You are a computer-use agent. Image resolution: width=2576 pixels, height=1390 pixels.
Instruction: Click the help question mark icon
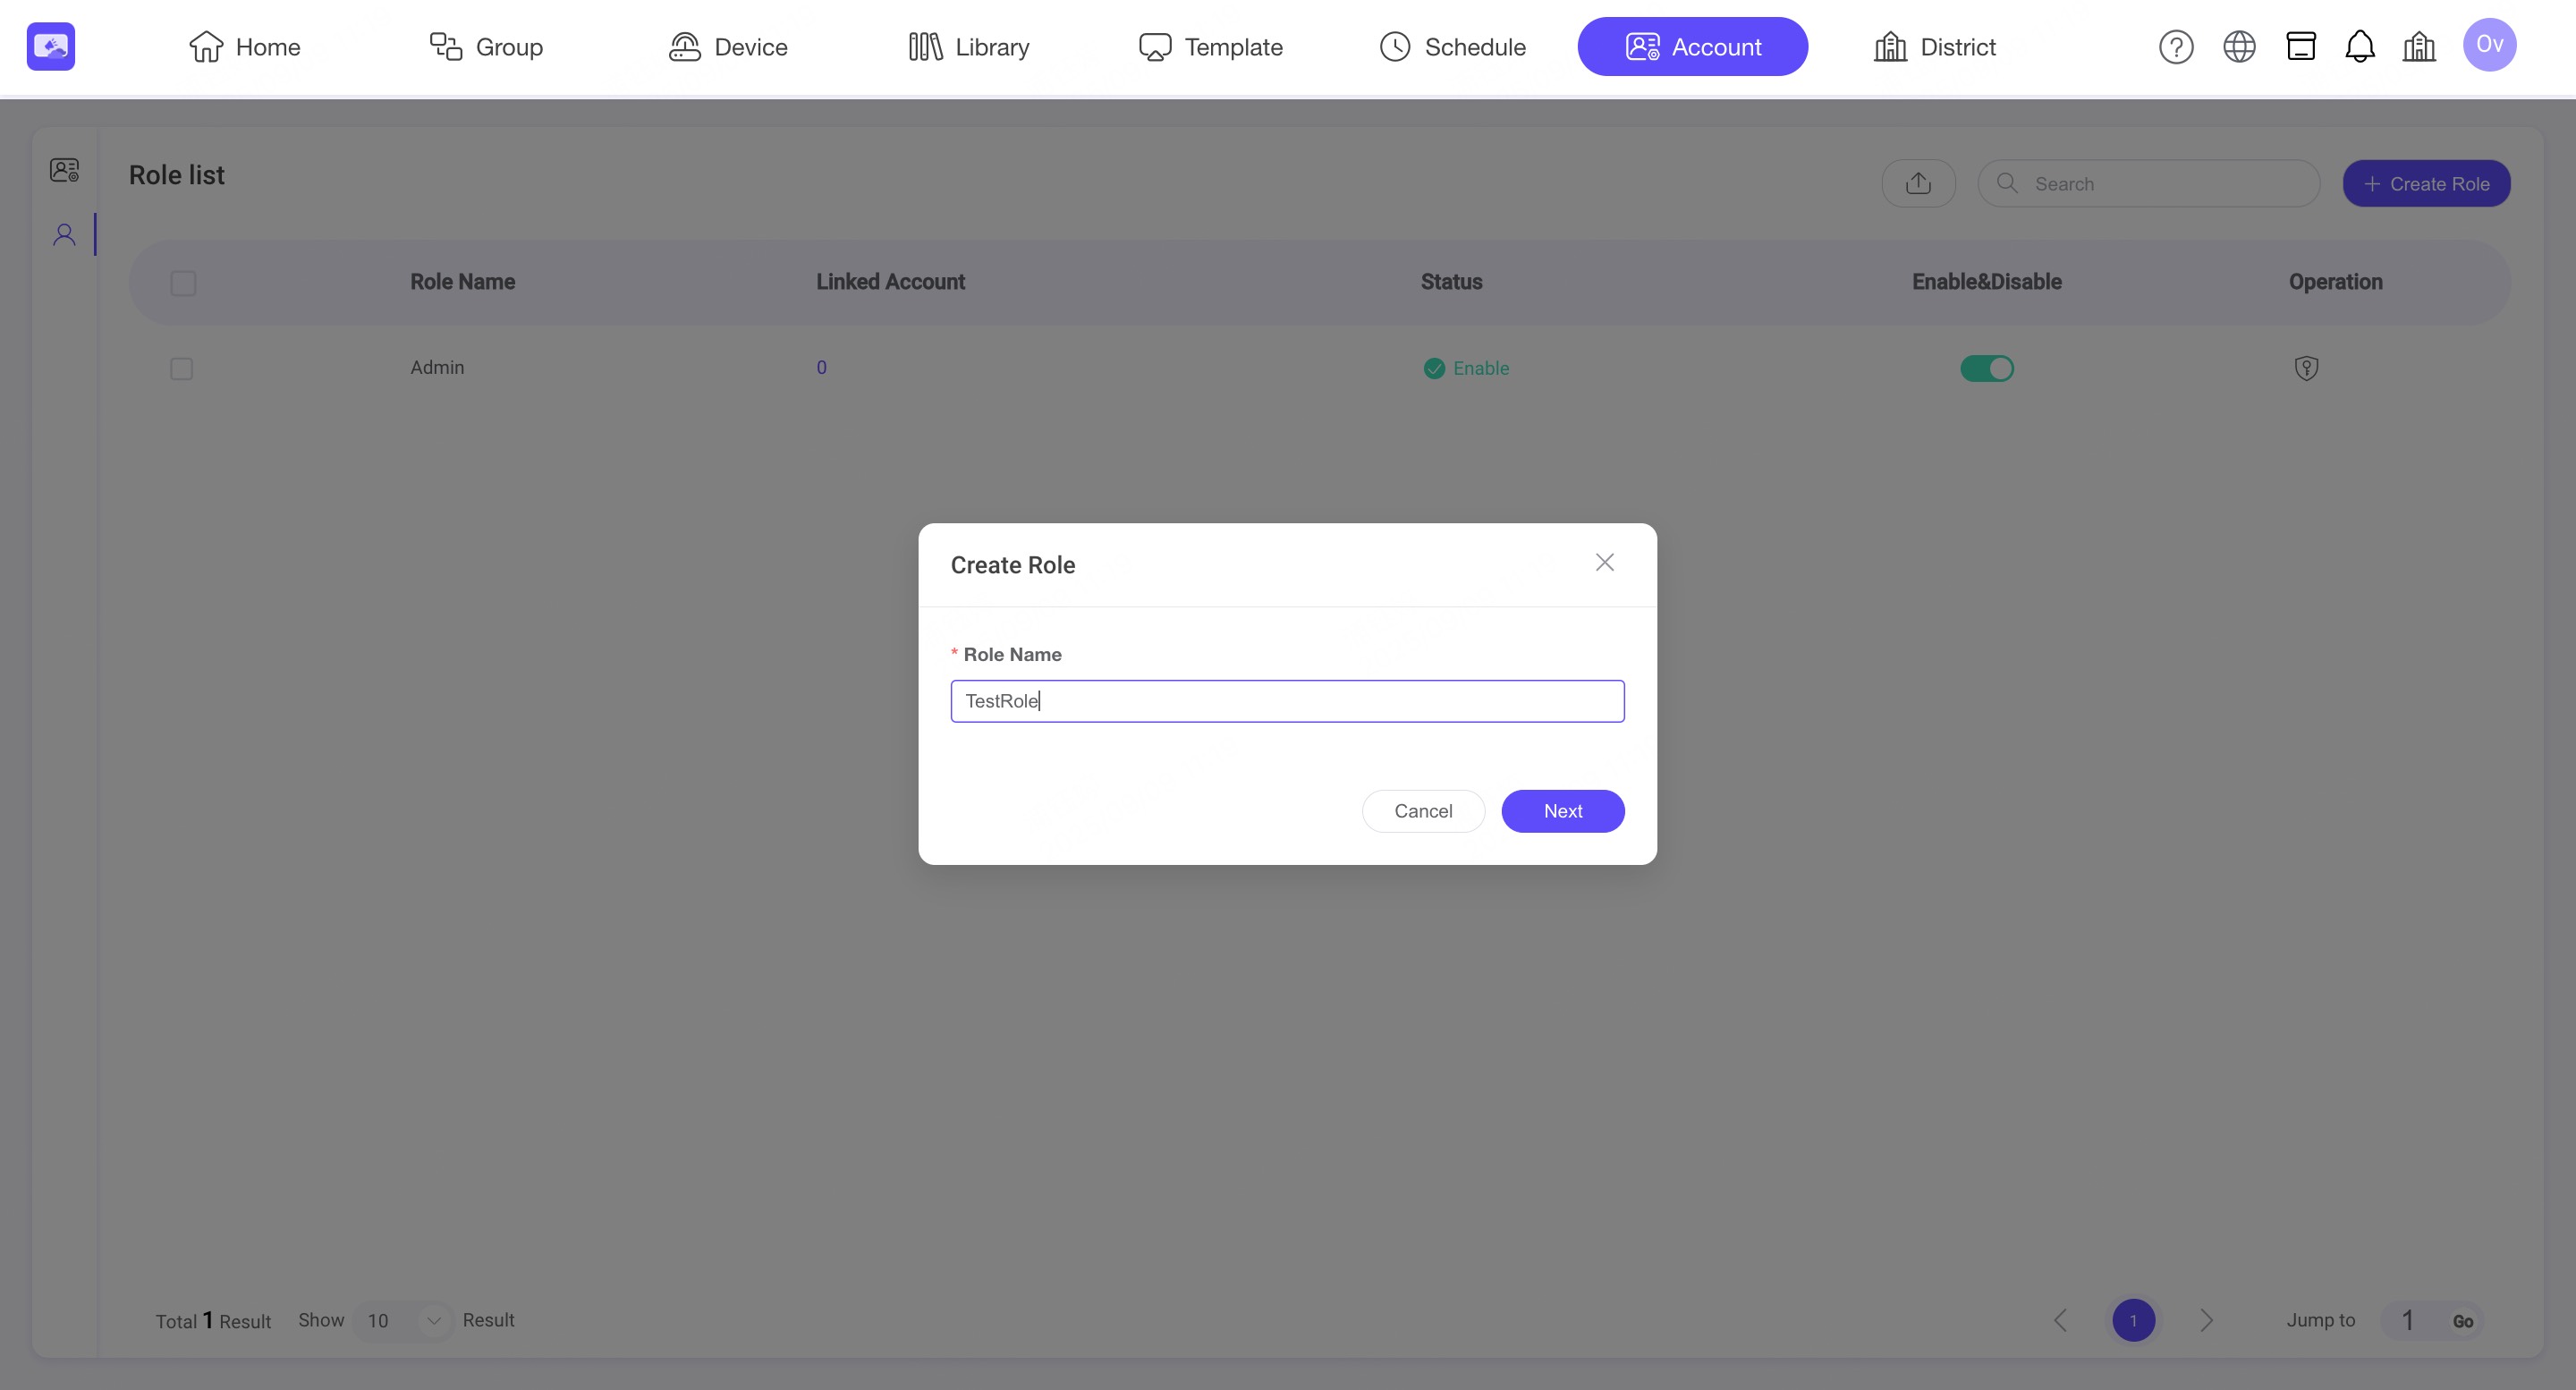pyautogui.click(x=2175, y=47)
